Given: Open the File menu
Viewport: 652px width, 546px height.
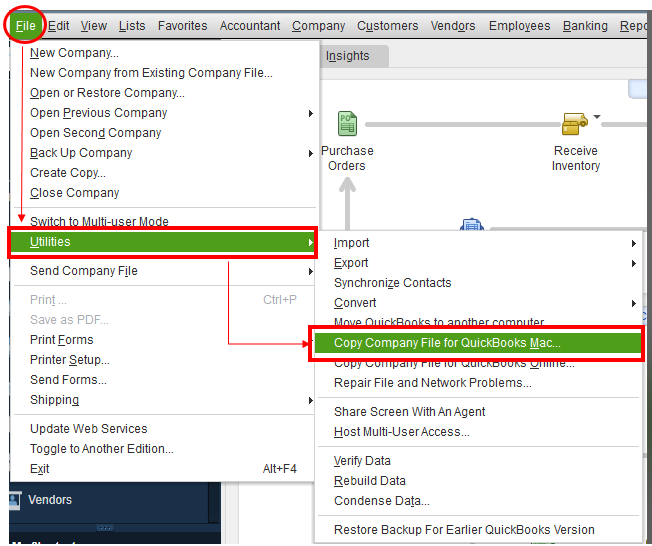Looking at the screenshot, I should (26, 25).
